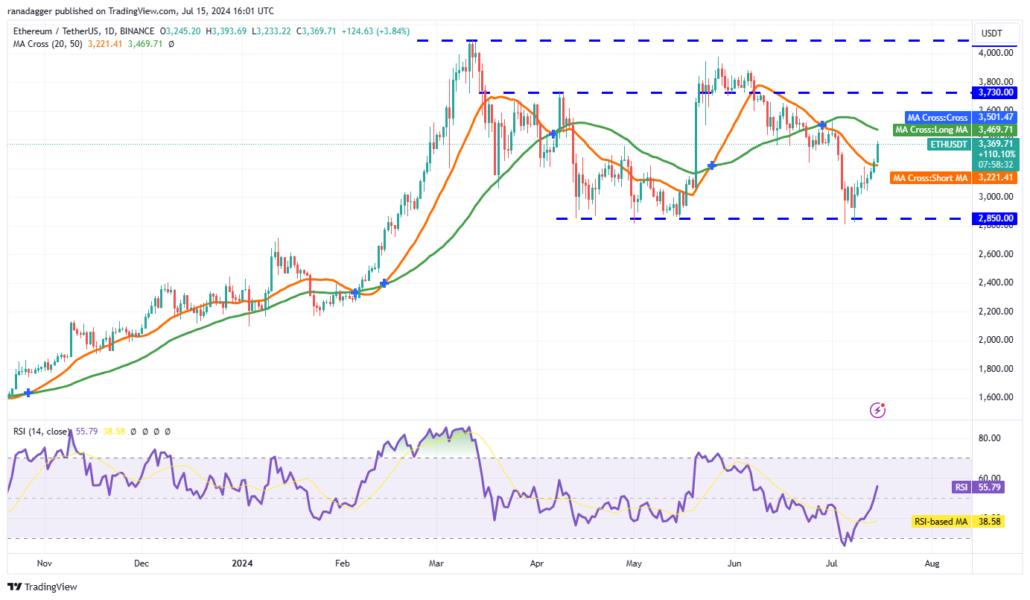The image size is (1030, 600).
Task: Select the RSI (14, close) indicator legend
Action: click(x=41, y=432)
